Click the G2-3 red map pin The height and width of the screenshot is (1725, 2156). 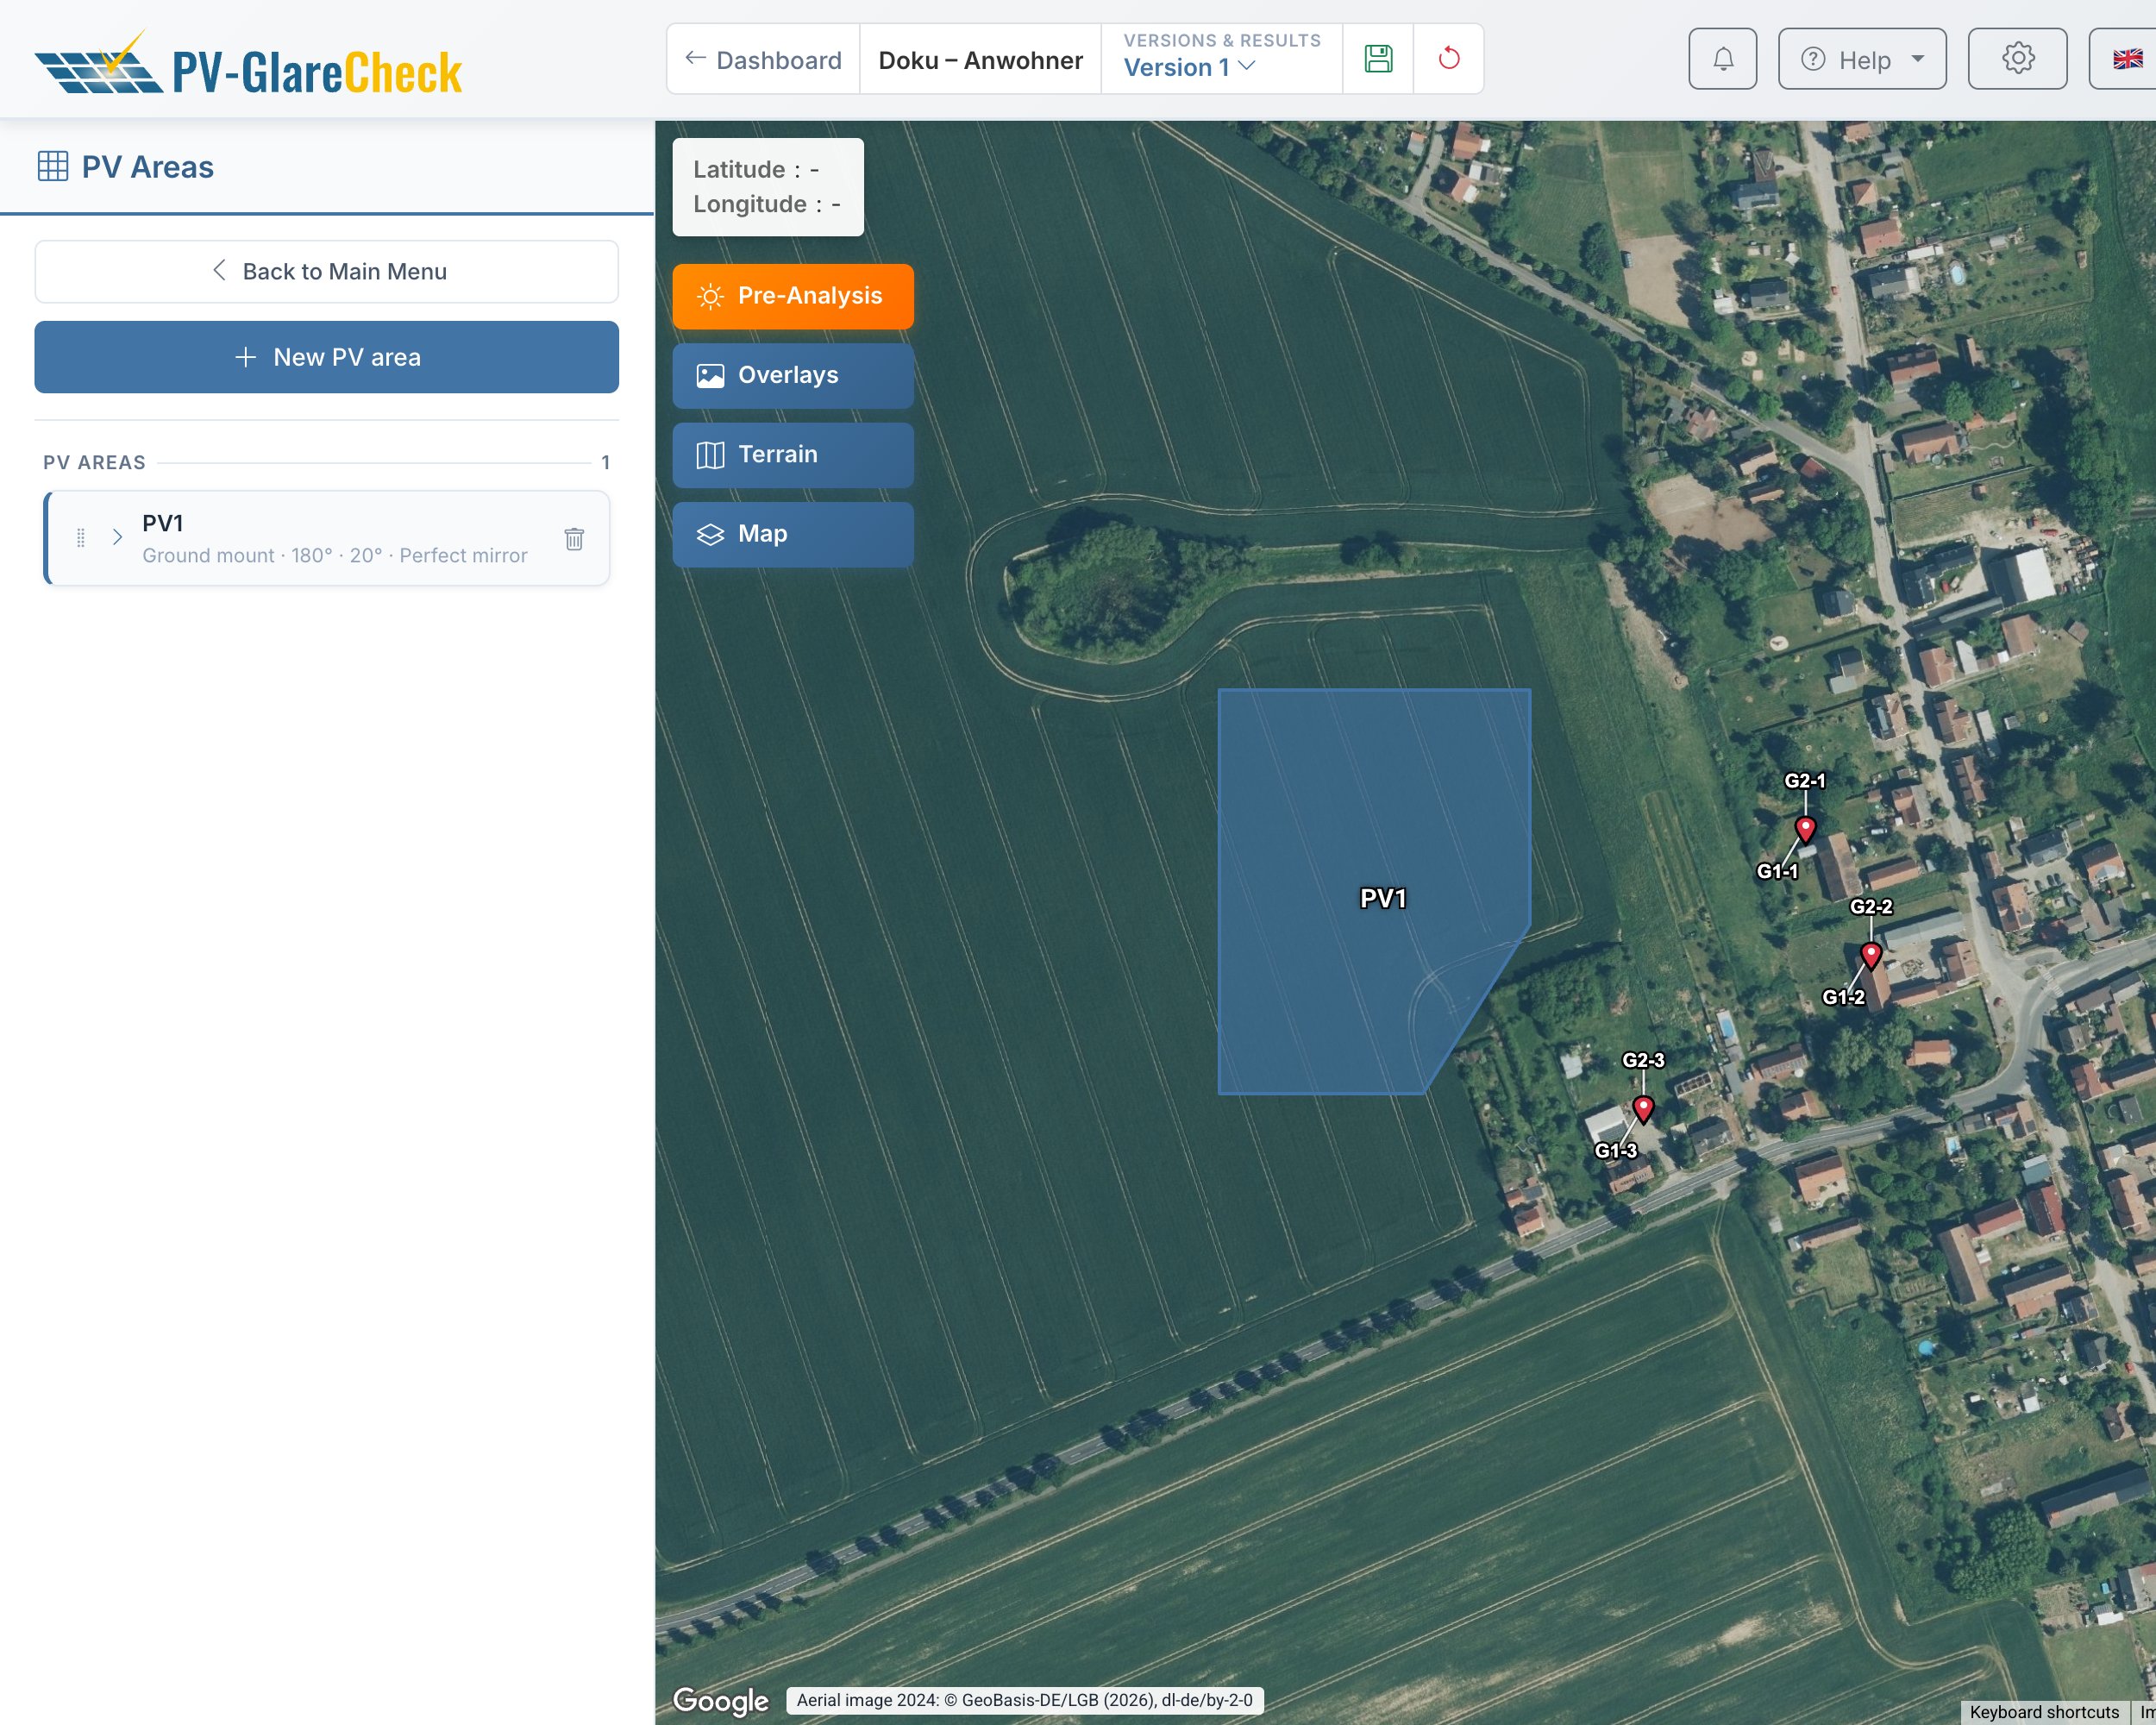tap(1642, 1109)
